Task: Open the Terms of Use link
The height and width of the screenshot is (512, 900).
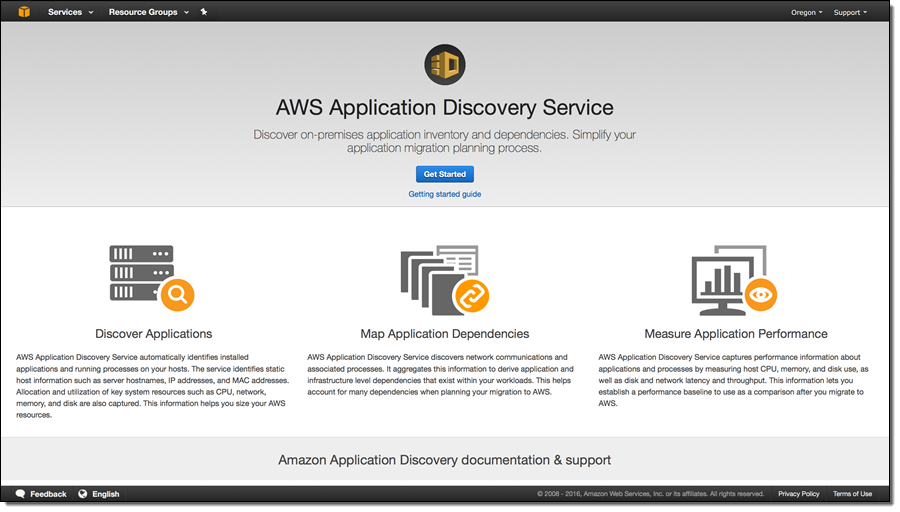Action: pyautogui.click(x=852, y=494)
